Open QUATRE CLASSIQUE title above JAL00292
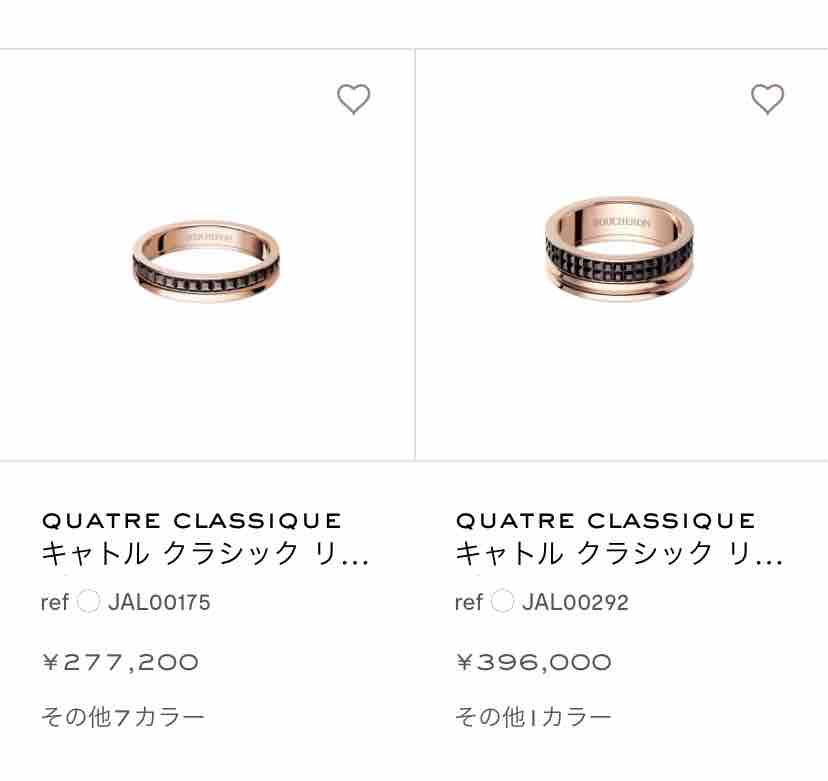 click(x=606, y=521)
